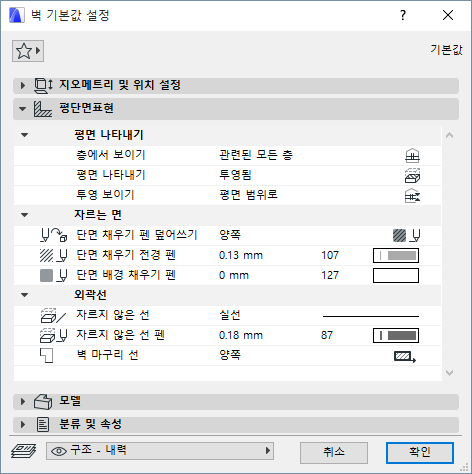
Task: Select the 단면 채우기 펜 덮어쓰기 row label
Action: [137, 235]
